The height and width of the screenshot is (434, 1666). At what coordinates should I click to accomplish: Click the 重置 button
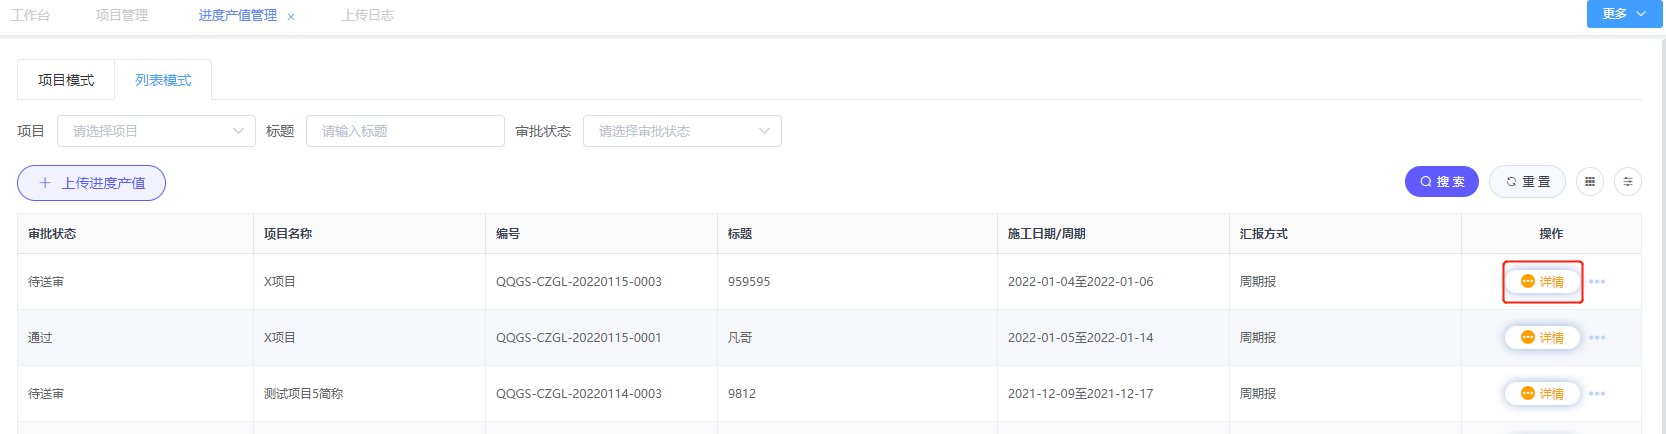1528,182
